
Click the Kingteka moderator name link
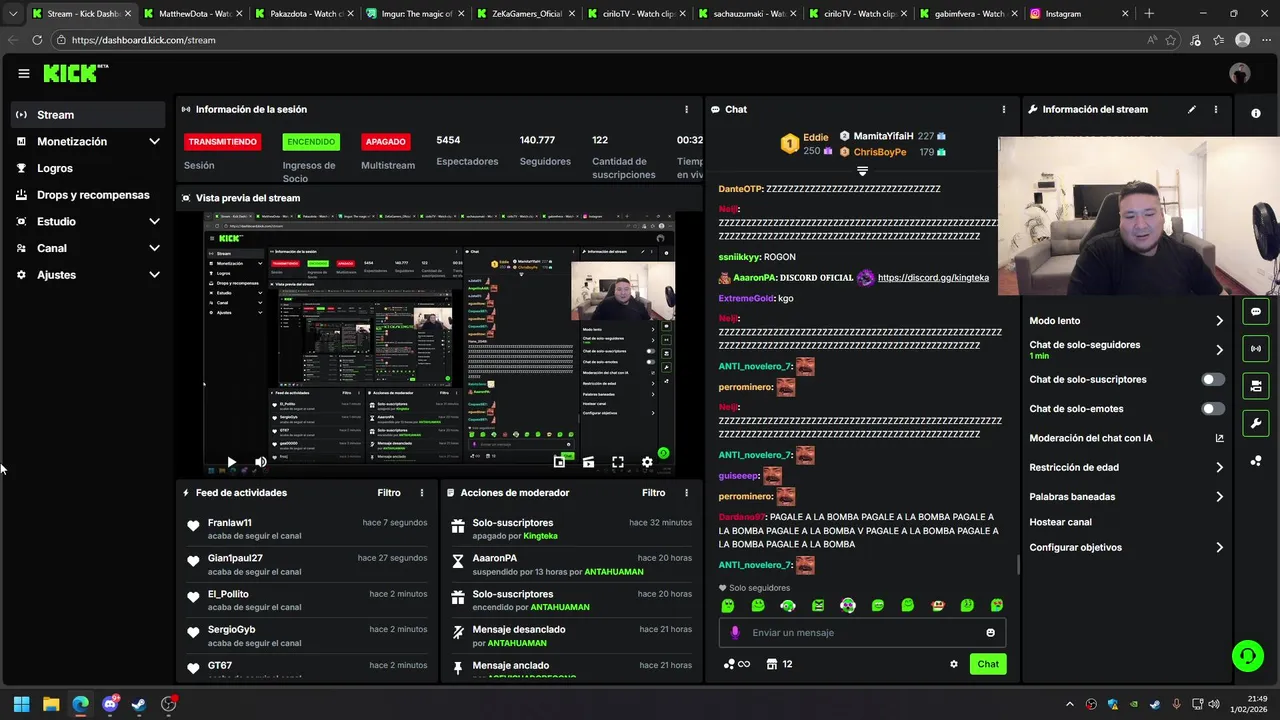click(540, 536)
